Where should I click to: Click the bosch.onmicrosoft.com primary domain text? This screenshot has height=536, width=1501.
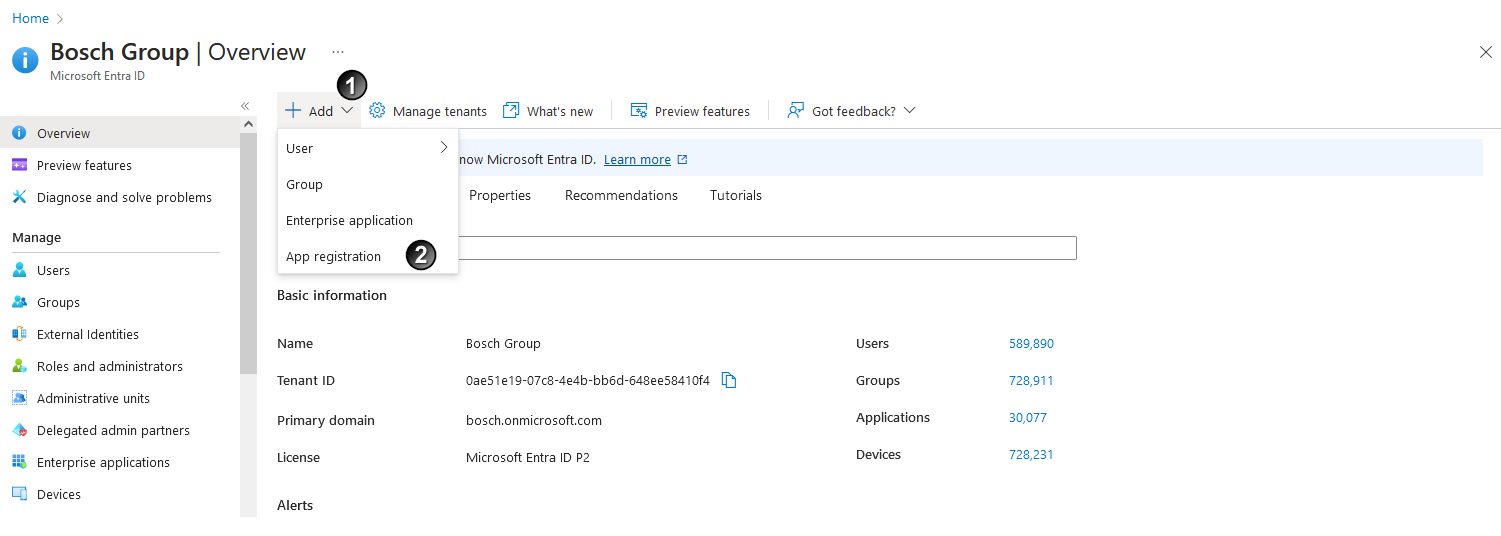click(534, 420)
